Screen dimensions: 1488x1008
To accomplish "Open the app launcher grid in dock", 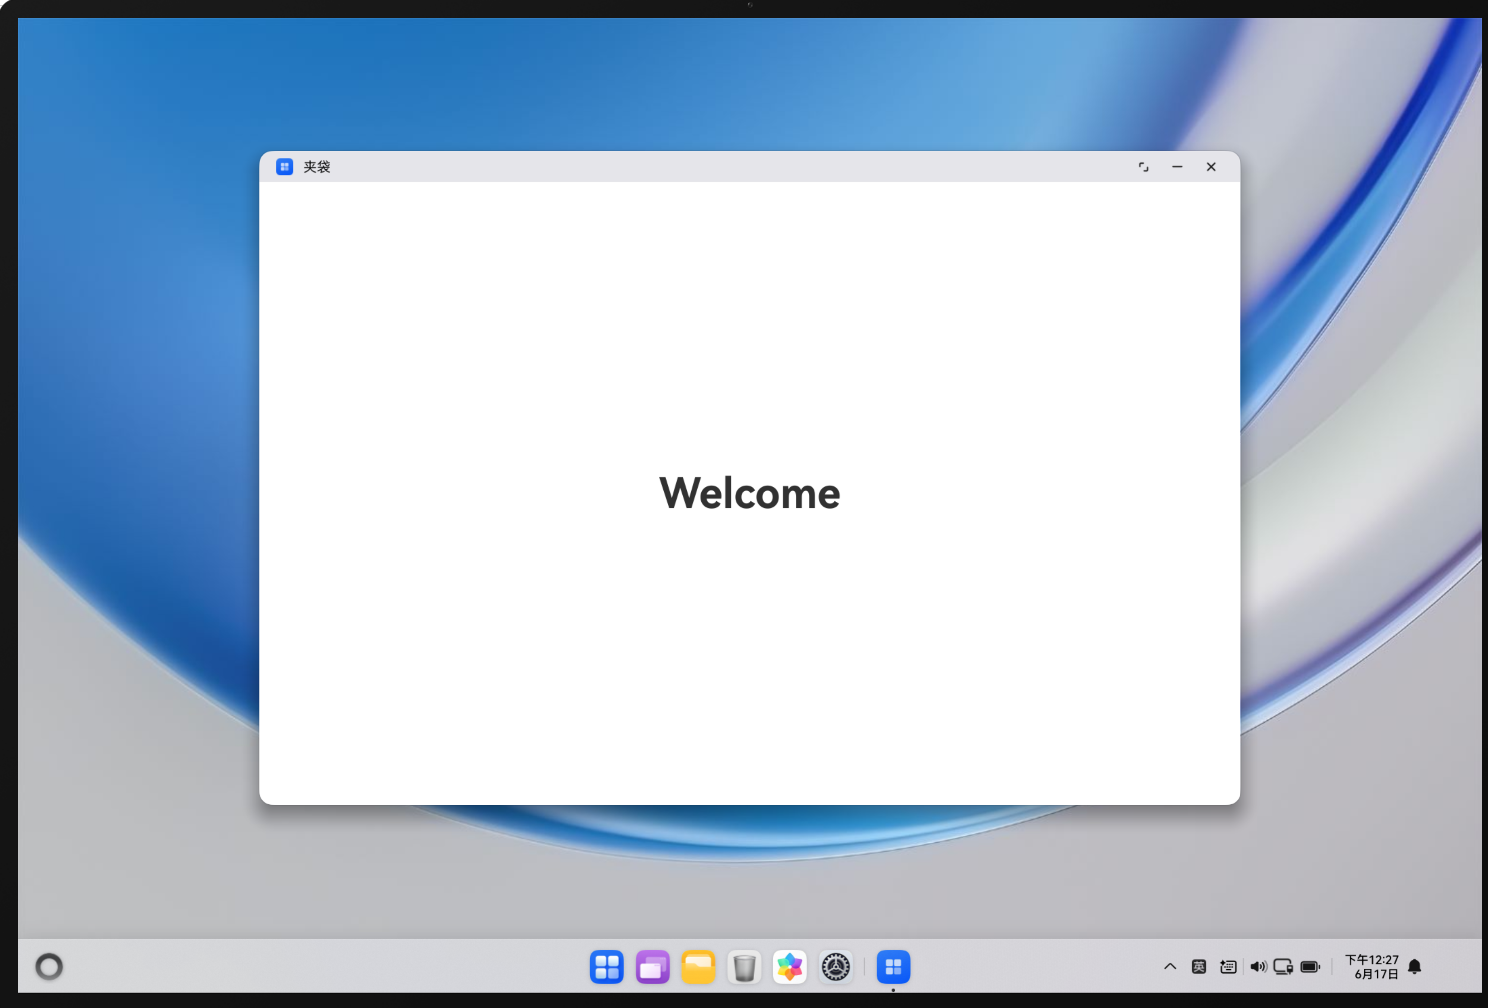I will [x=607, y=967].
